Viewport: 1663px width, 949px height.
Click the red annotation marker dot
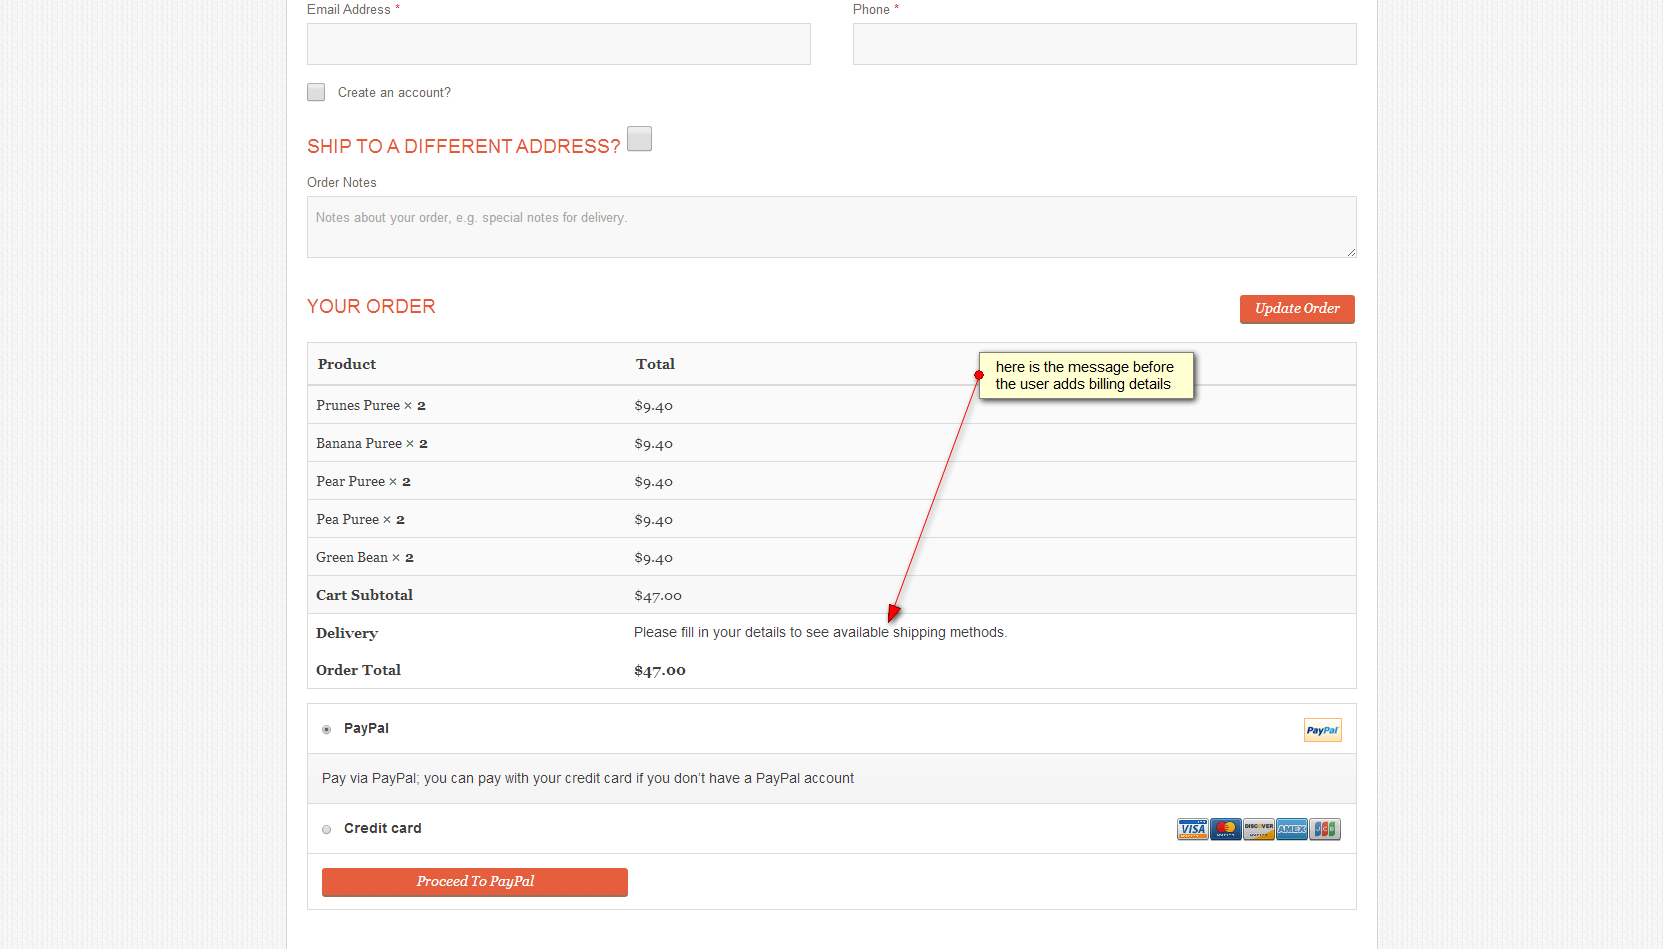coord(979,375)
